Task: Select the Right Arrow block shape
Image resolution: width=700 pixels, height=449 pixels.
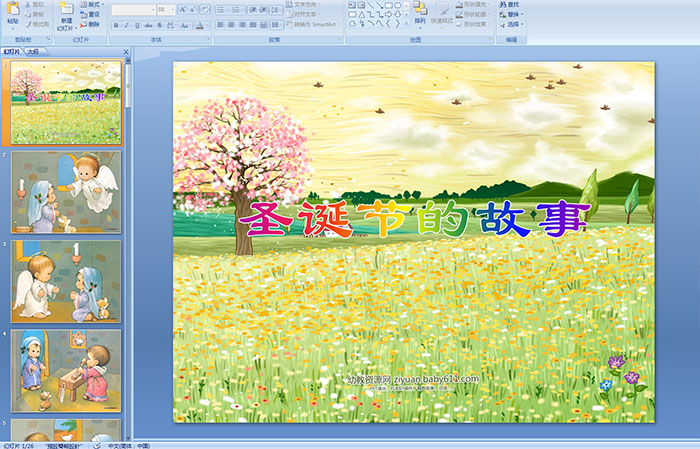Action: click(388, 14)
